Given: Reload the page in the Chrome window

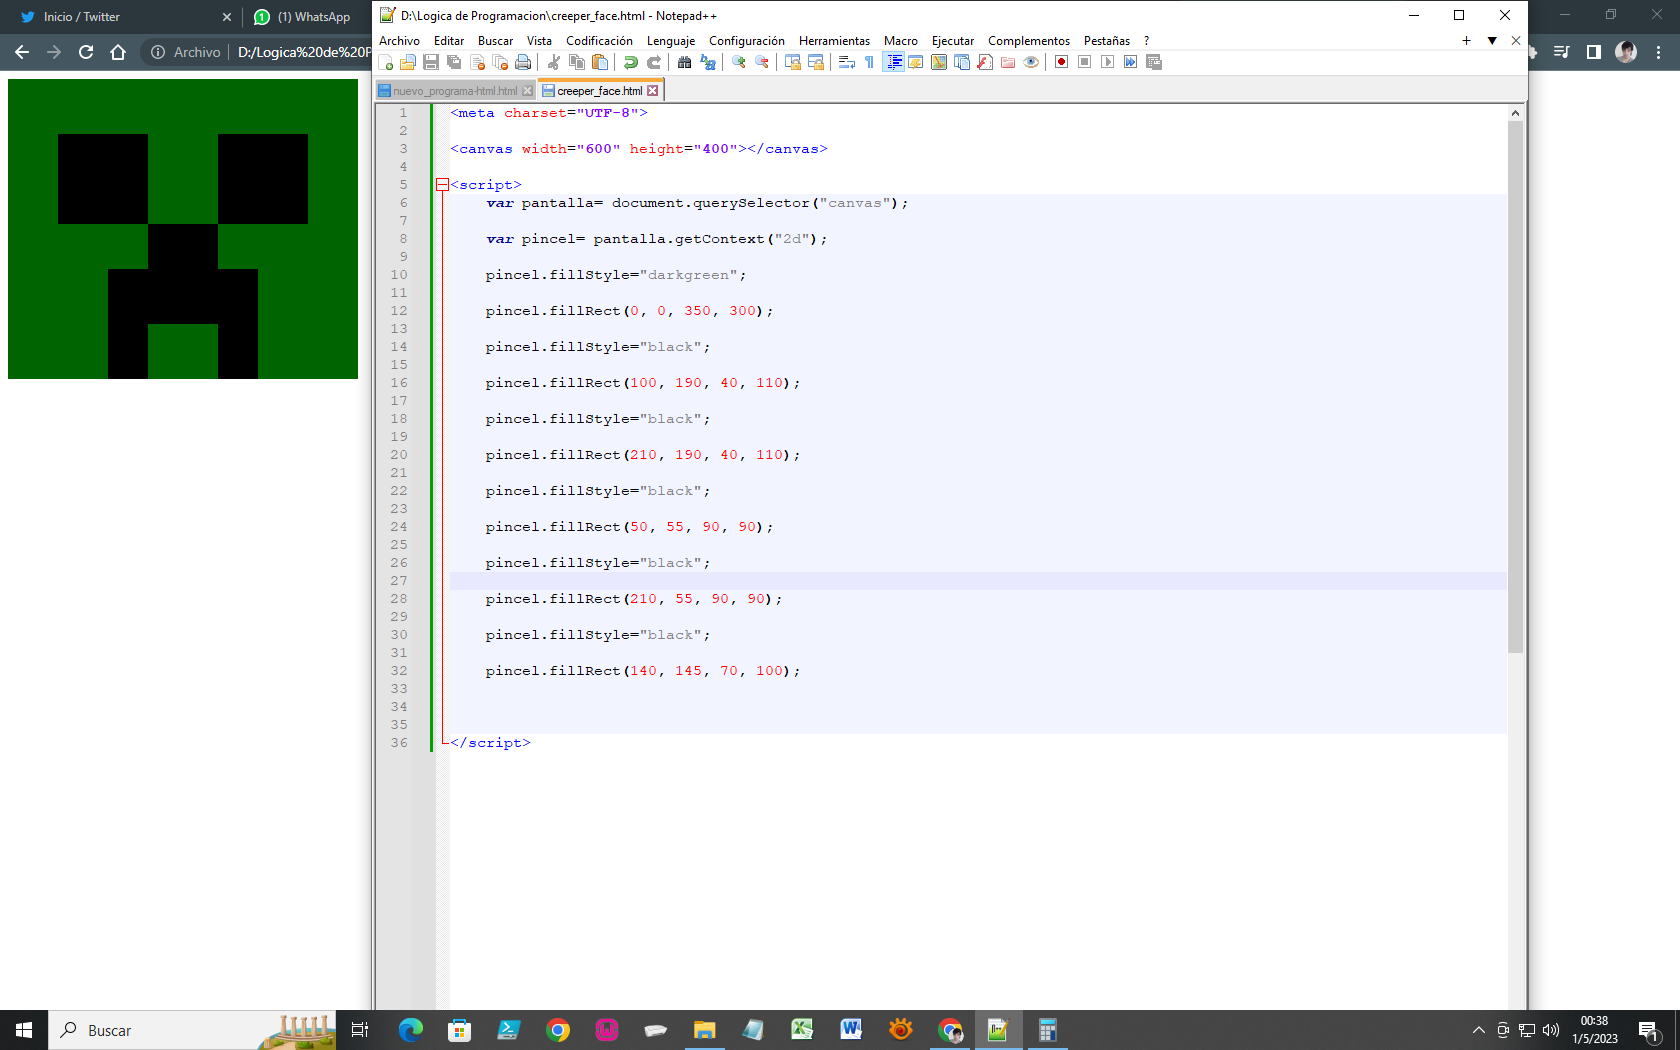Looking at the screenshot, I should 86,52.
